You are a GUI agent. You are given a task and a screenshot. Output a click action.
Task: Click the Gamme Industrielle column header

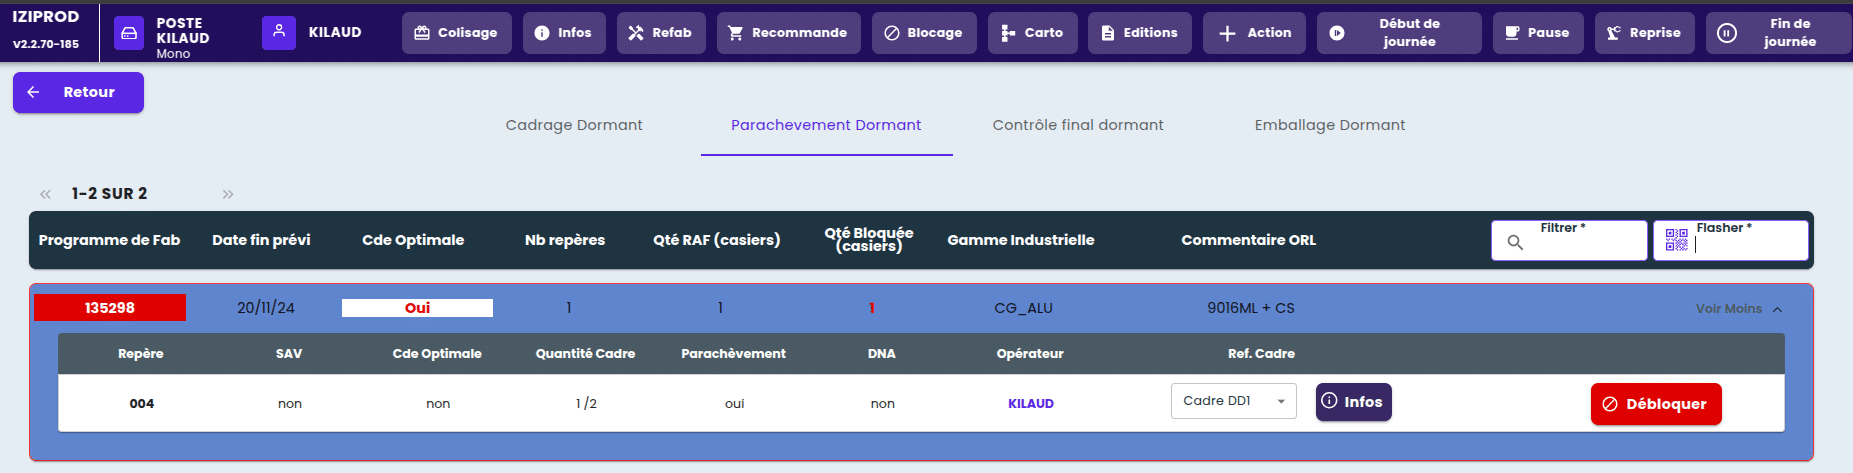pos(1021,240)
